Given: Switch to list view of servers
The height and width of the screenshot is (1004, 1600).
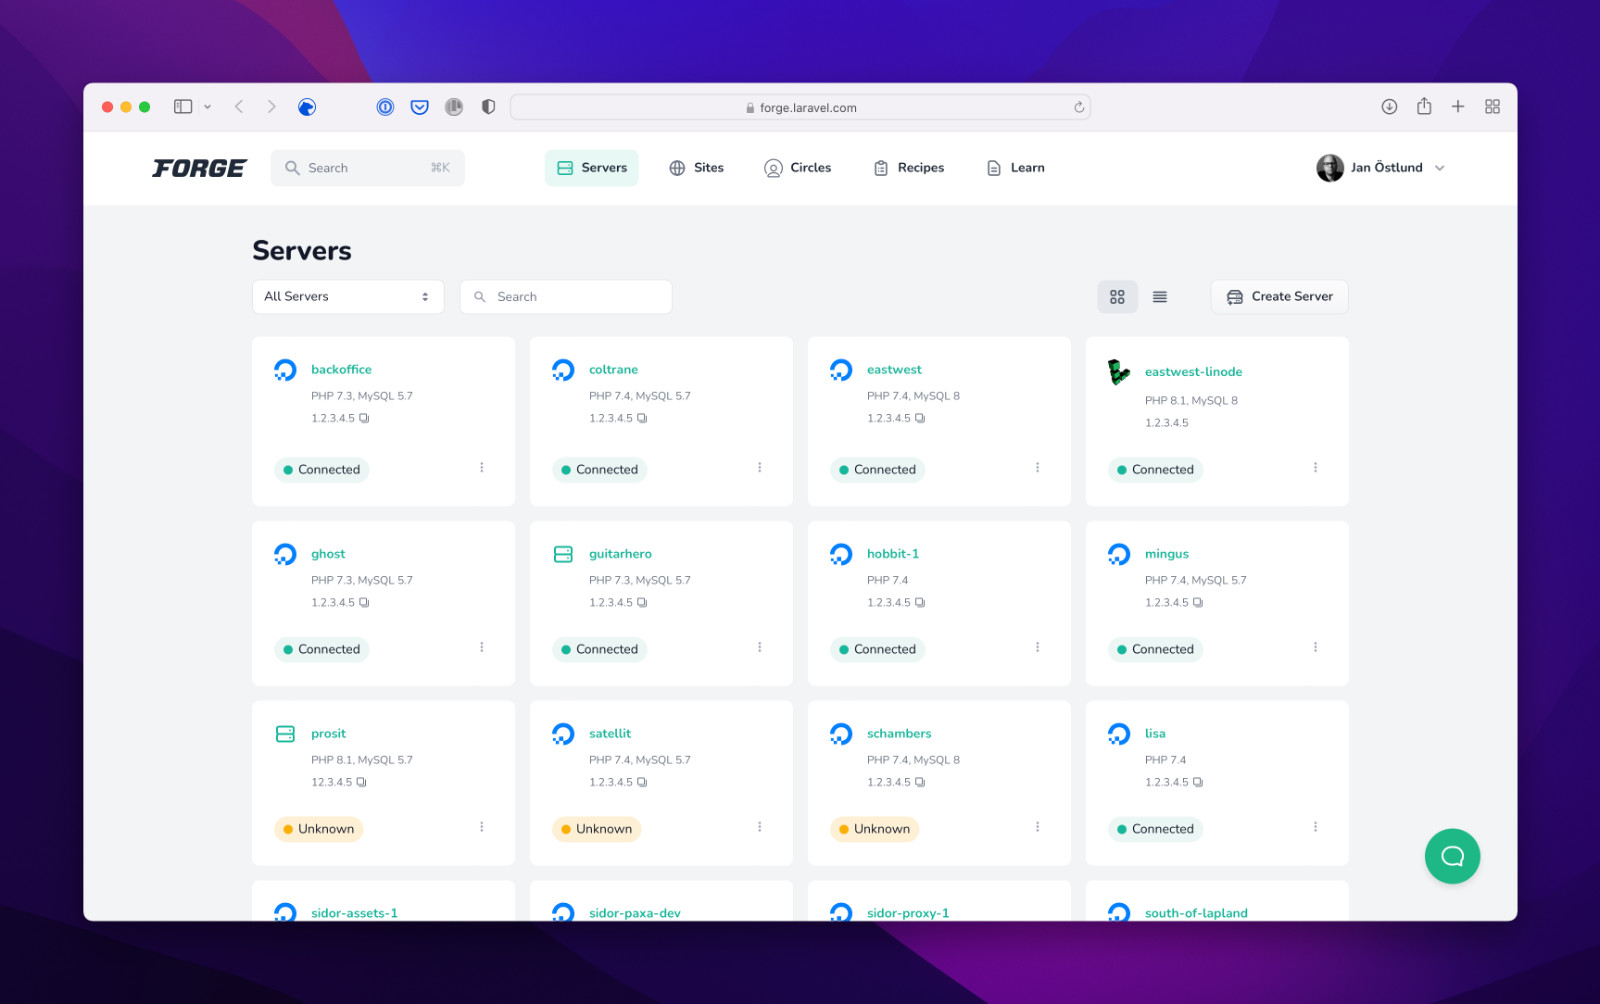Looking at the screenshot, I should (1159, 296).
